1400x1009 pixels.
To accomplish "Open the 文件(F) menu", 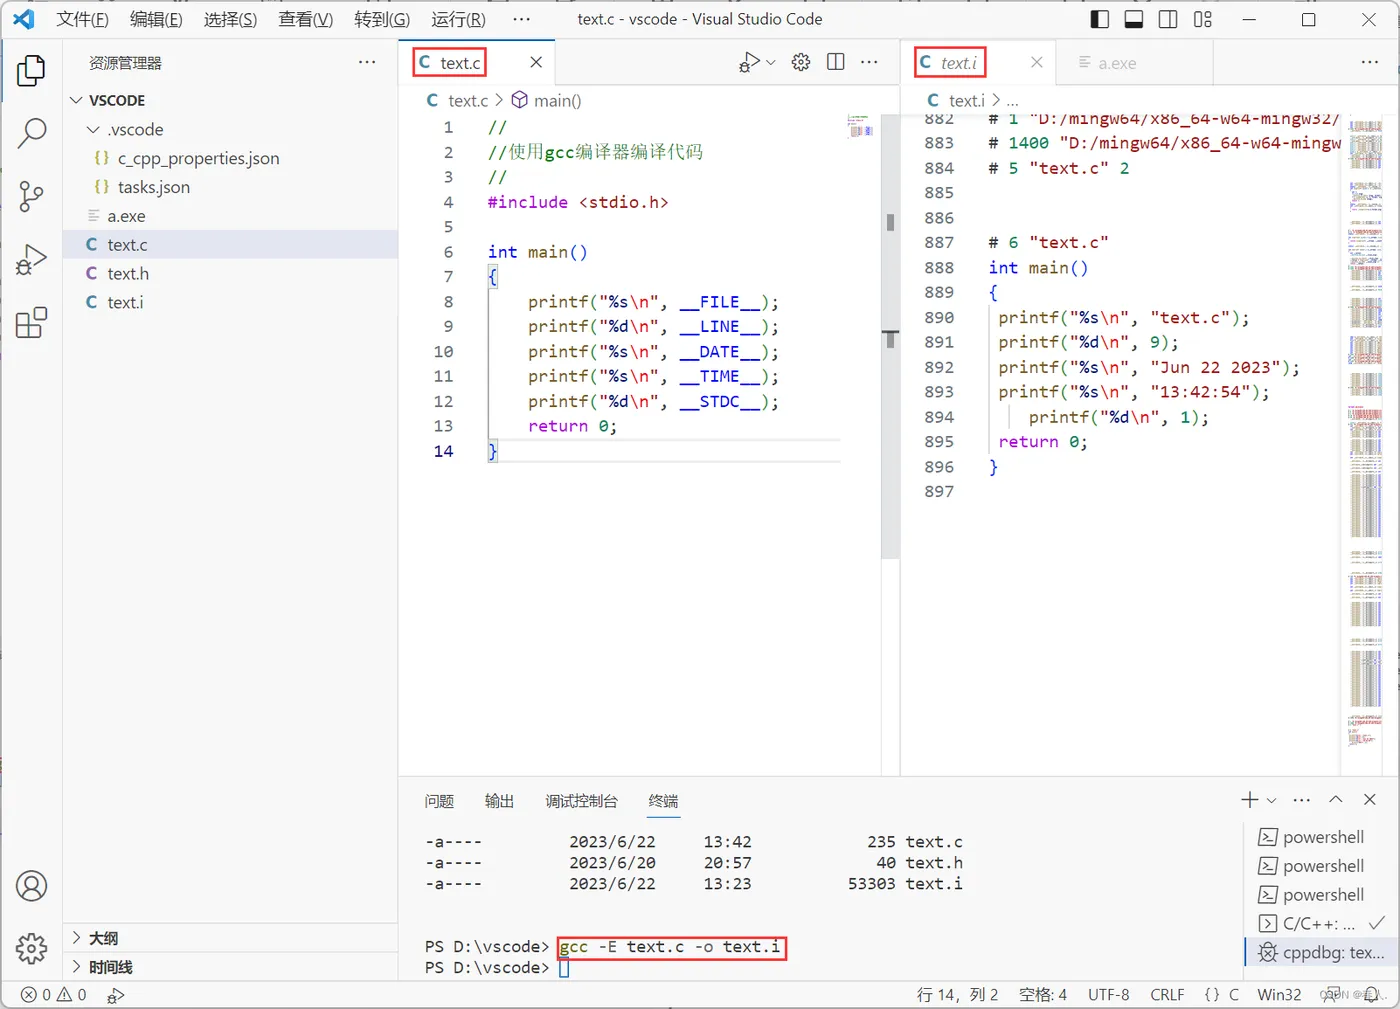I will [82, 19].
